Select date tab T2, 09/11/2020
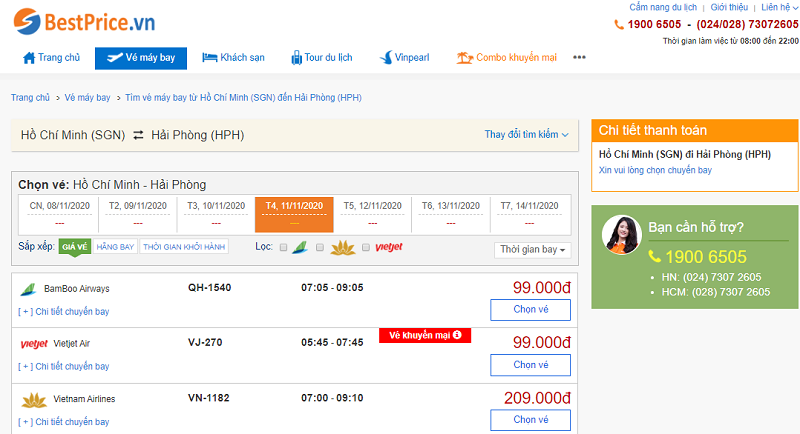This screenshot has width=800, height=434. coord(138,214)
